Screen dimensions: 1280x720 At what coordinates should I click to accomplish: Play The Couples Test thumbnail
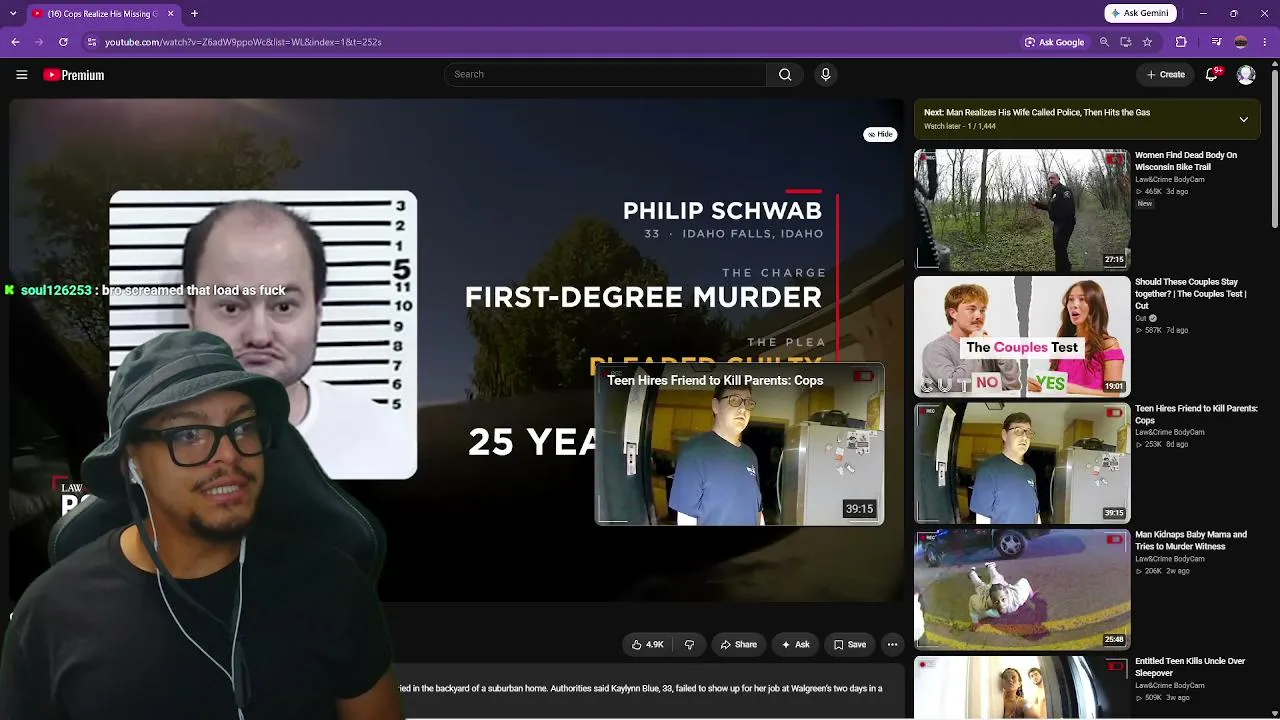[x=1022, y=337]
